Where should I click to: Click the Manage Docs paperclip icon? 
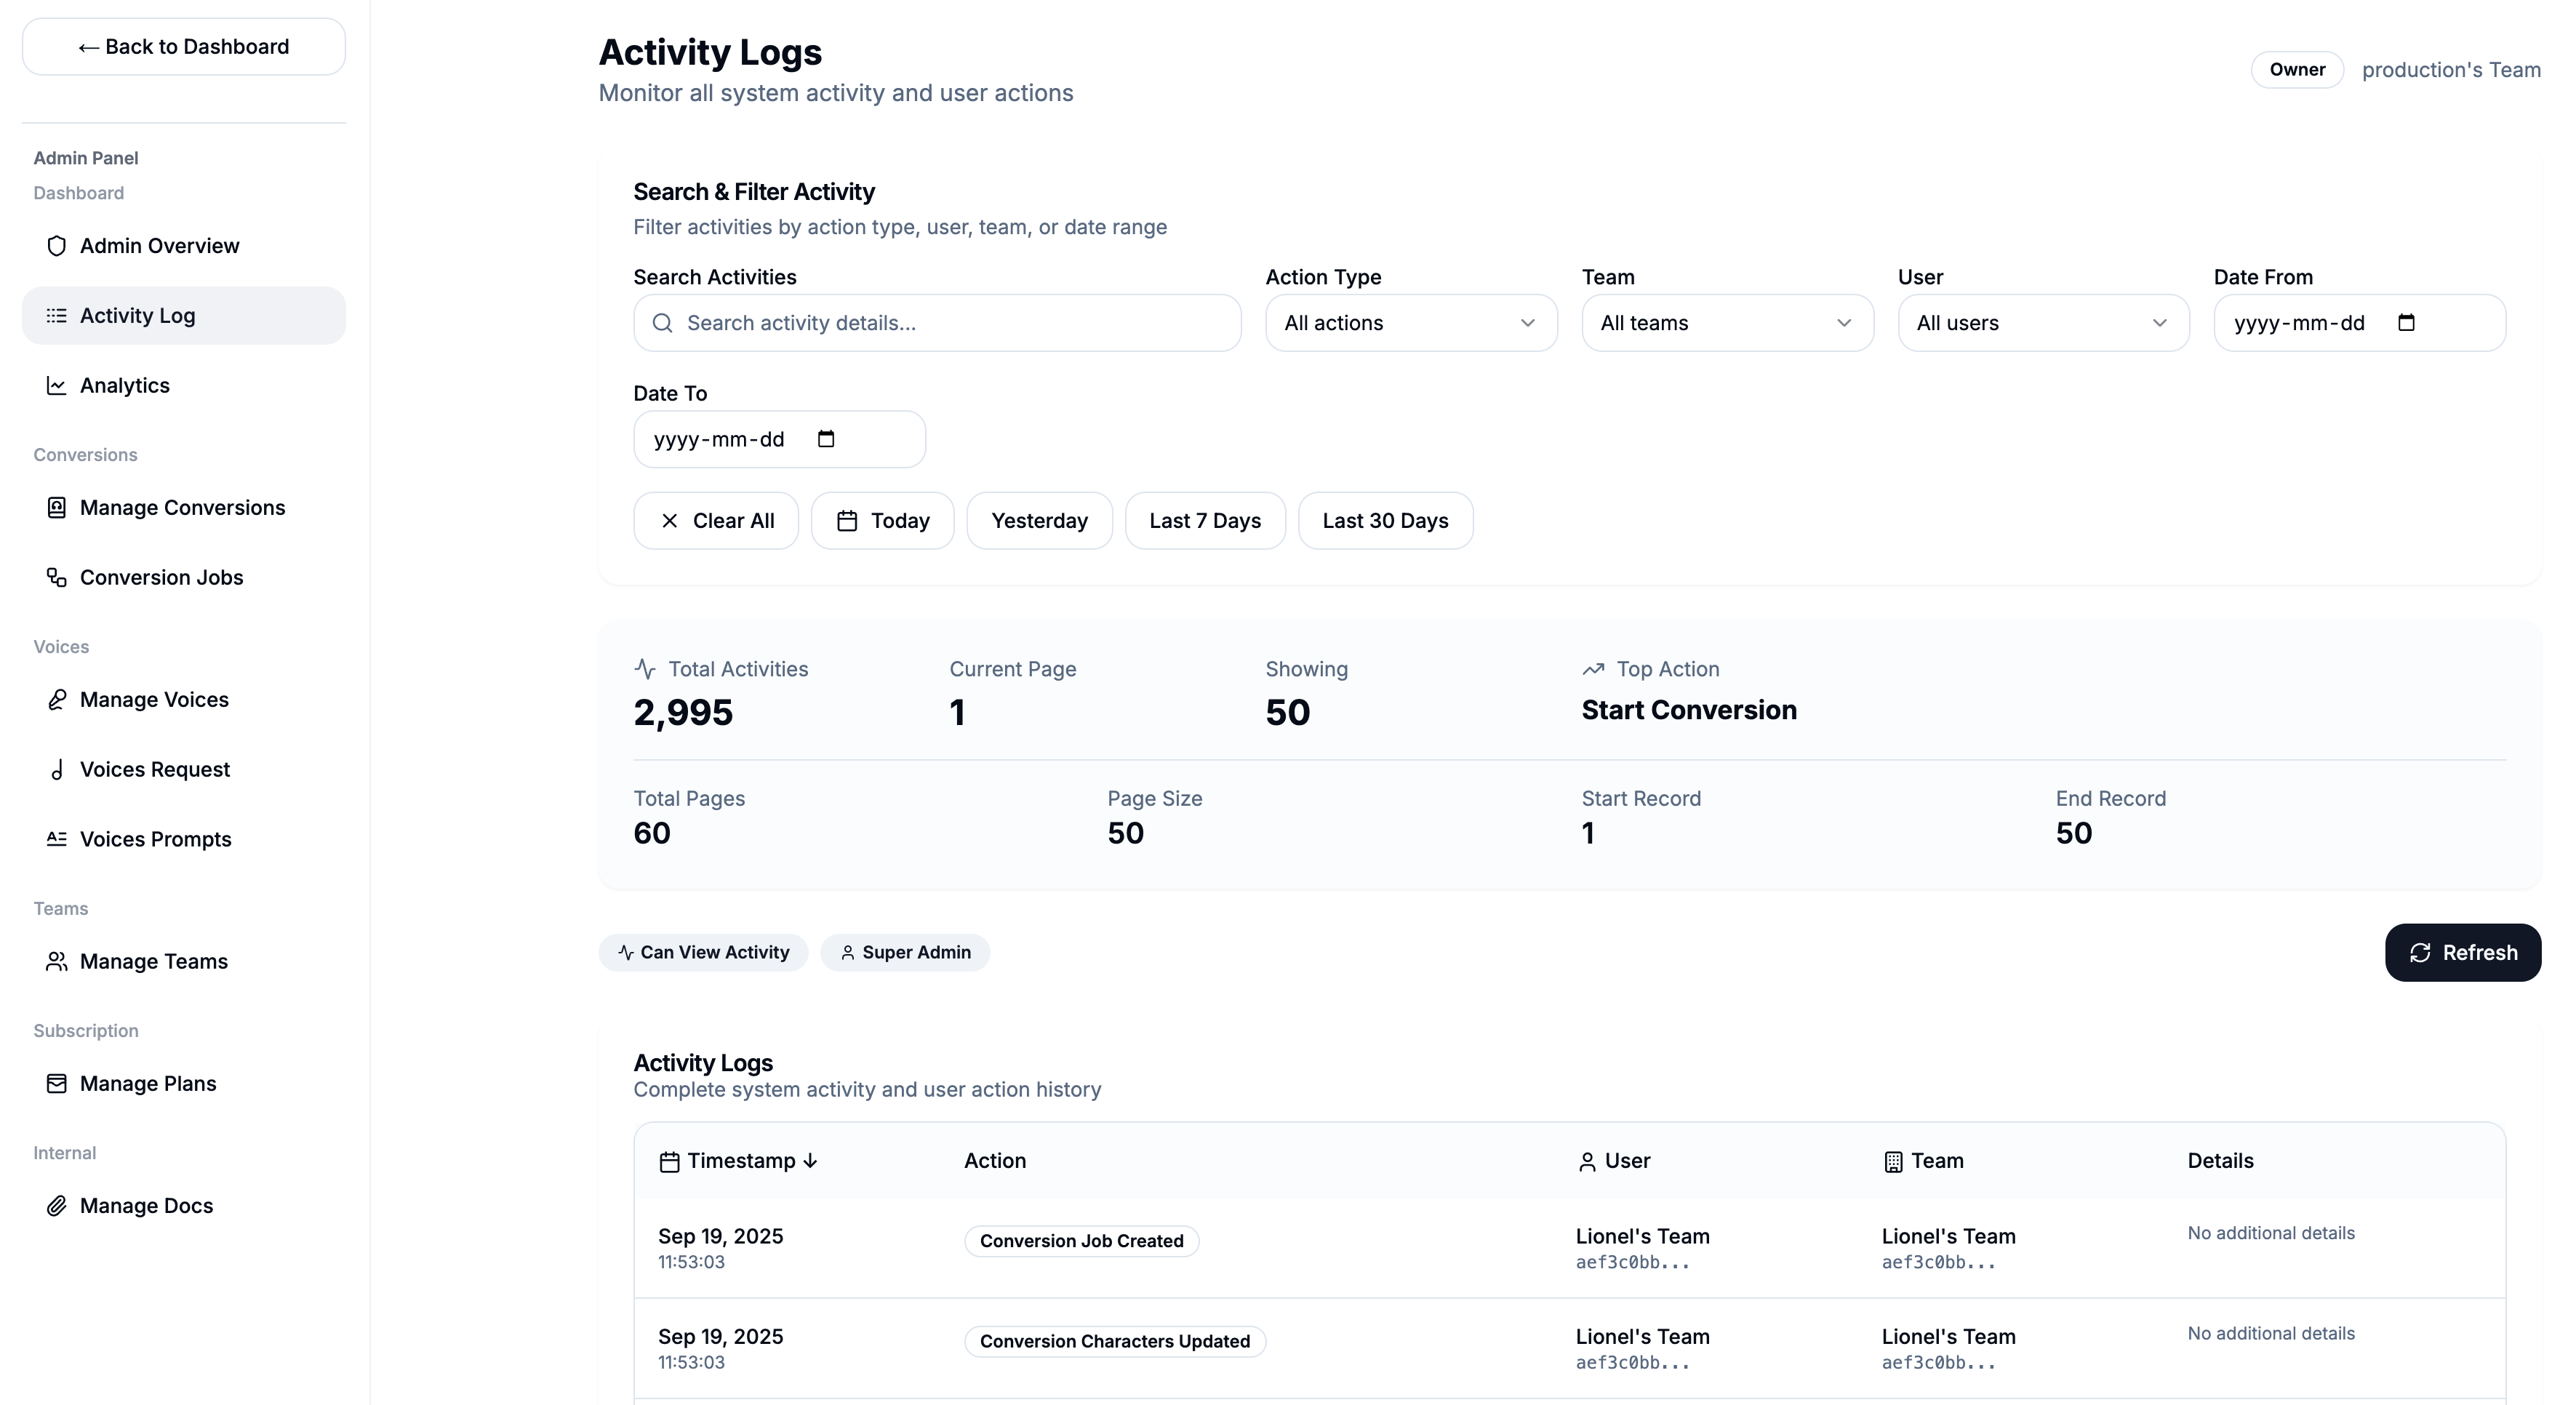pyautogui.click(x=56, y=1206)
